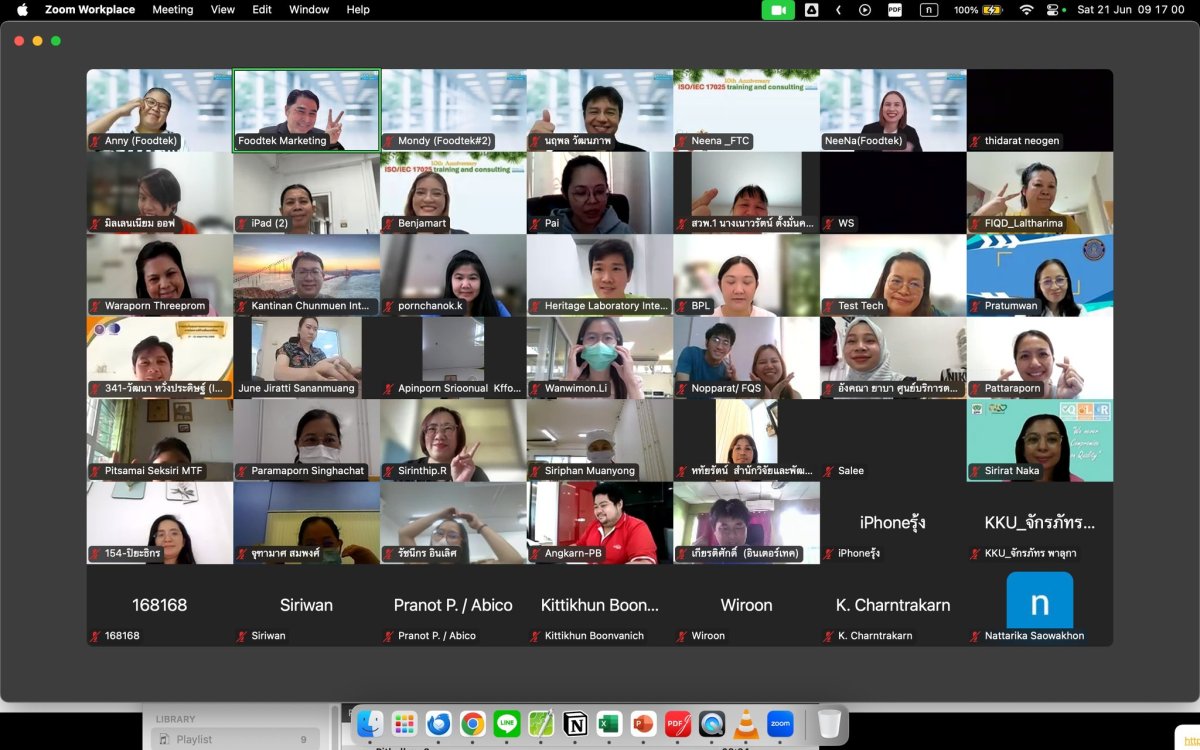Open the View menu
The width and height of the screenshot is (1200, 750).
coord(223,10)
